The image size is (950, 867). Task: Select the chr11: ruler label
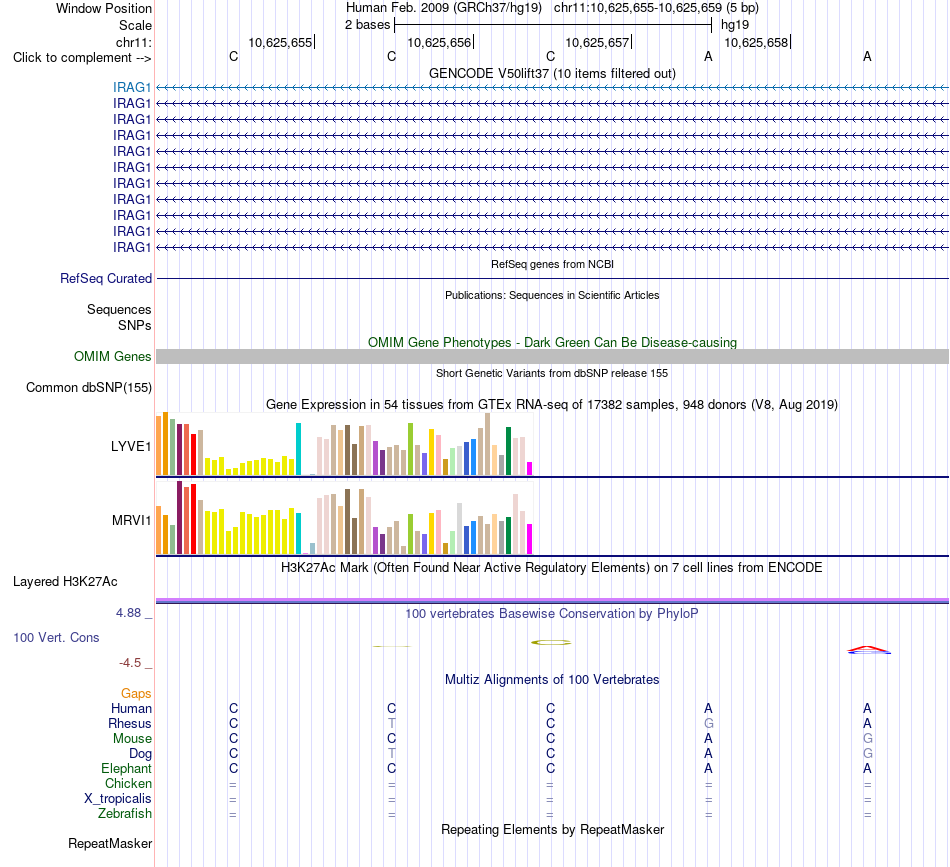pyautogui.click(x=133, y=42)
